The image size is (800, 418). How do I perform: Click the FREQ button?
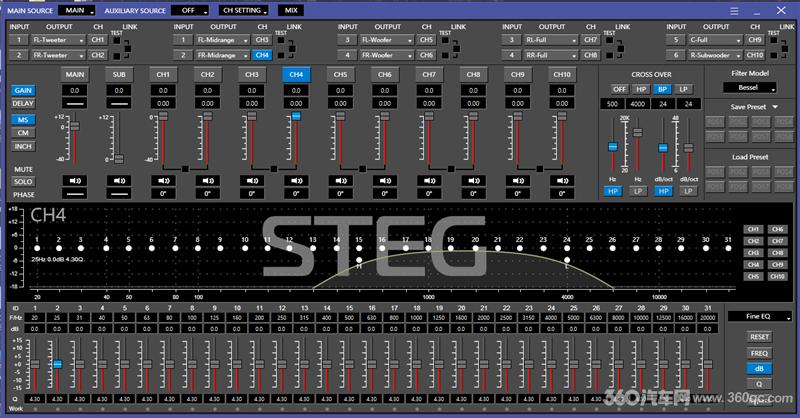[759, 353]
